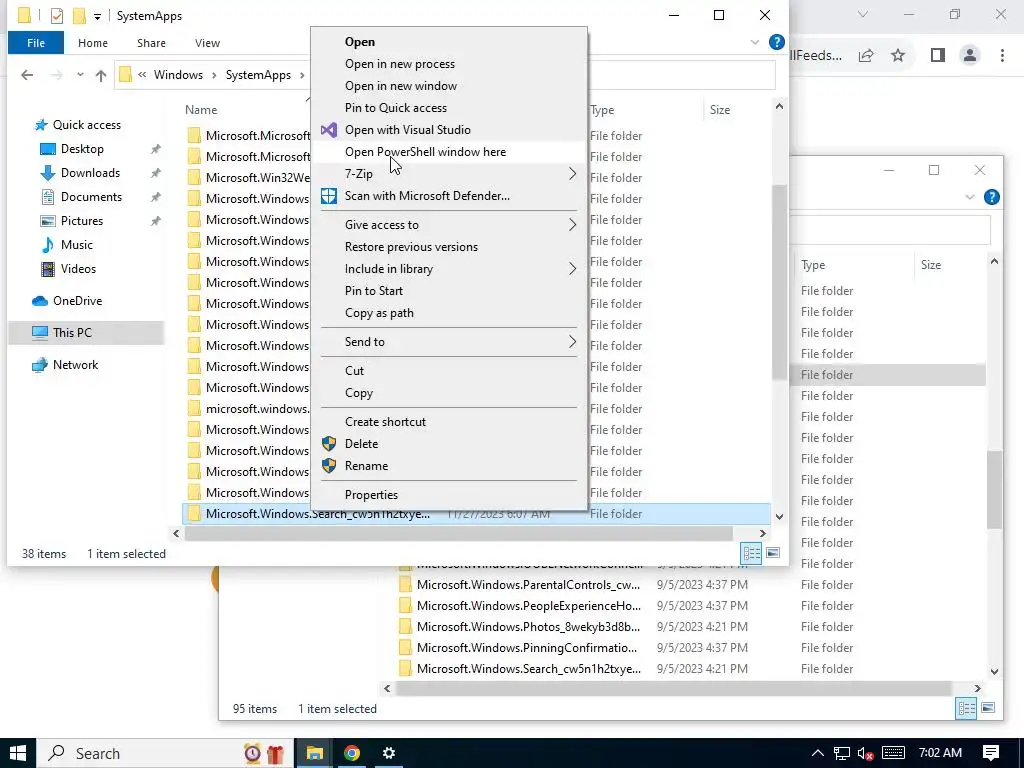Expand the ribbon in SystemApps window
Screen dimensions: 1024x768
tap(755, 42)
